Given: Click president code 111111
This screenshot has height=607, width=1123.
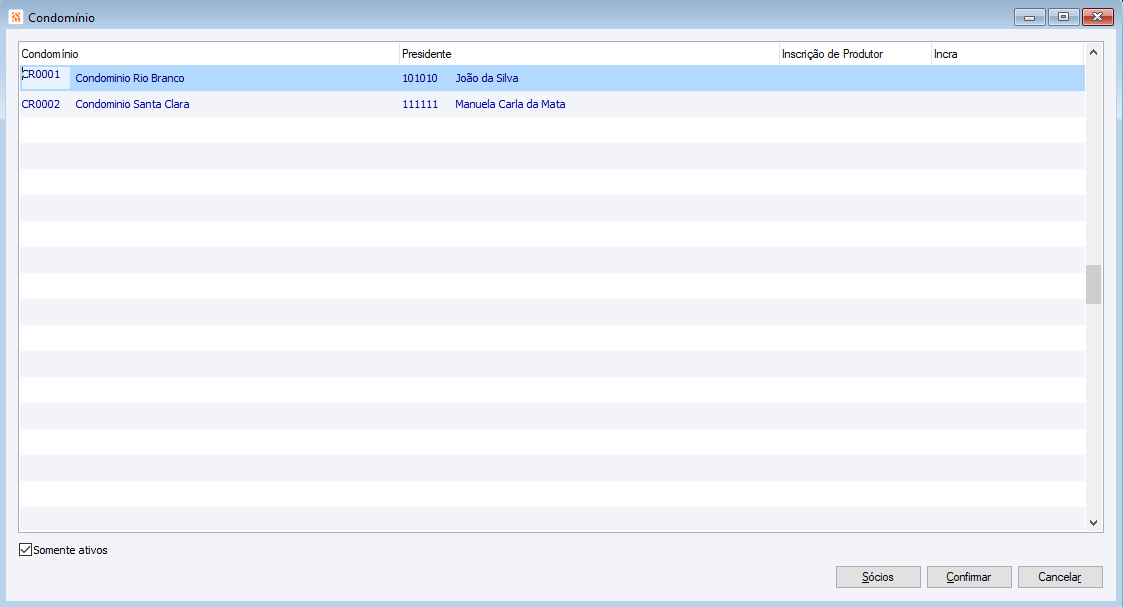Looking at the screenshot, I should (420, 104).
